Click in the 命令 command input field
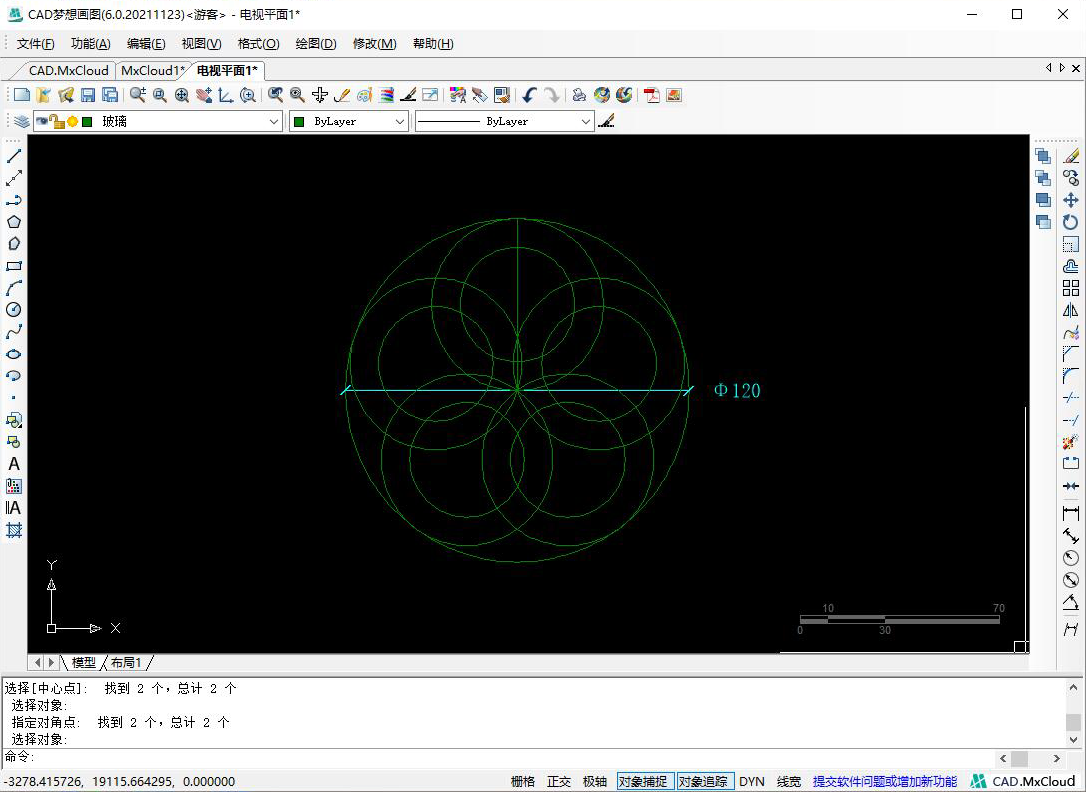The height and width of the screenshot is (792, 1086). [x=500, y=758]
